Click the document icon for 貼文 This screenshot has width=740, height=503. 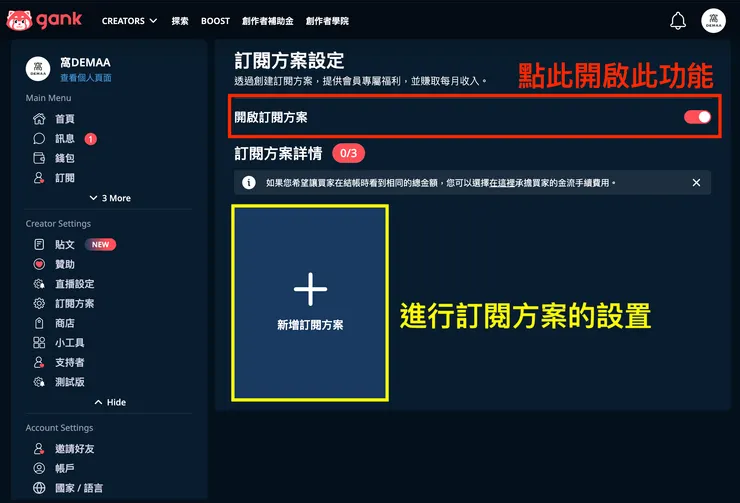tap(39, 244)
